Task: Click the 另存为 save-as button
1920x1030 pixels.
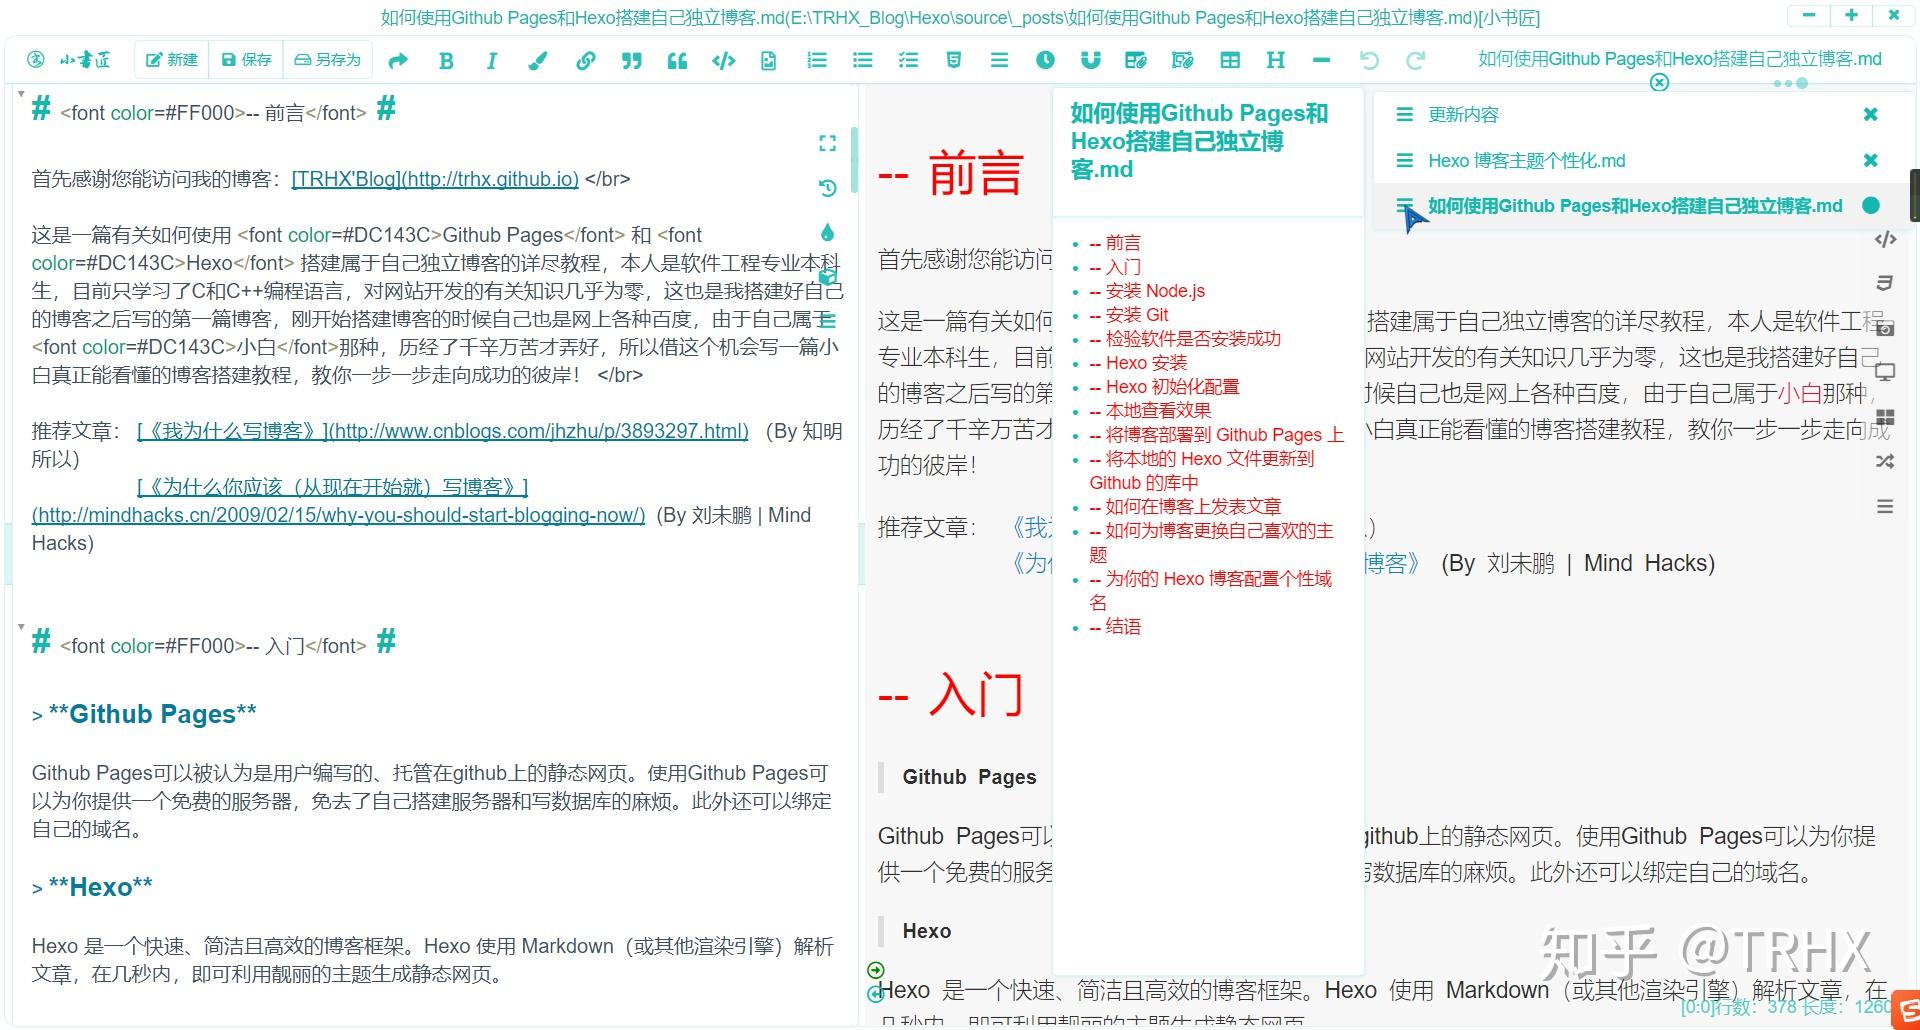Action: [x=328, y=60]
